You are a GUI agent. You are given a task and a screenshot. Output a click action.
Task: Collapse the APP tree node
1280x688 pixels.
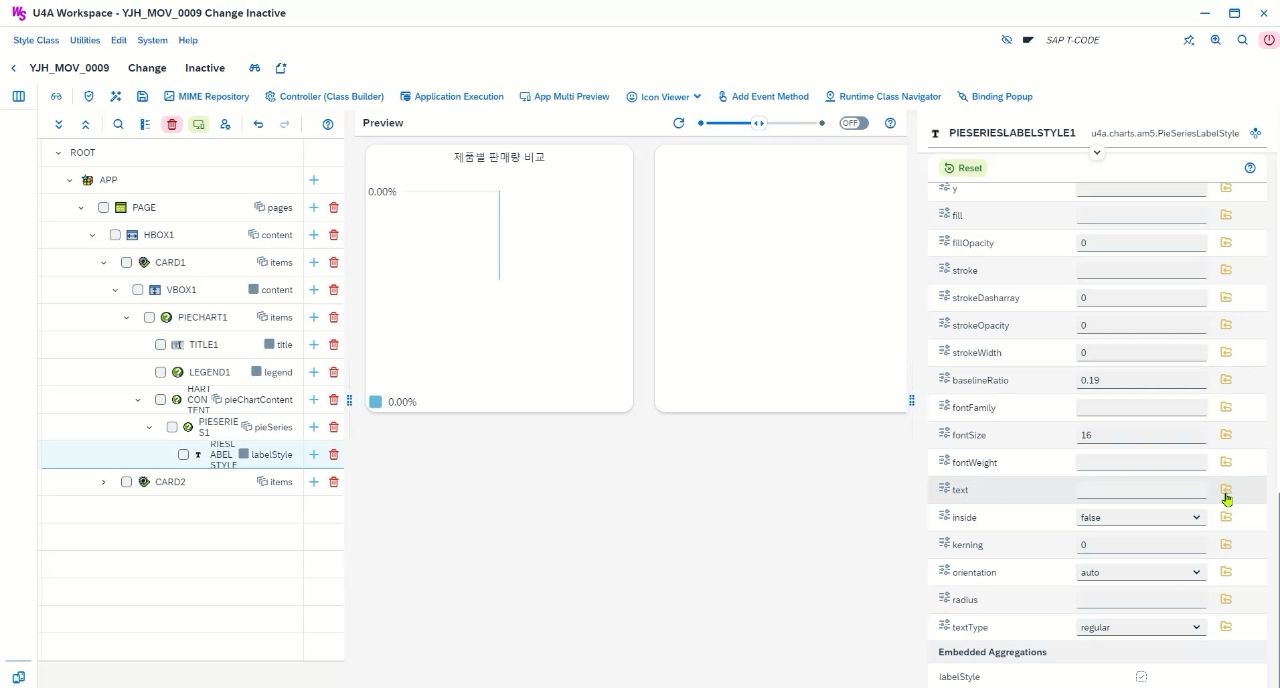pos(69,180)
